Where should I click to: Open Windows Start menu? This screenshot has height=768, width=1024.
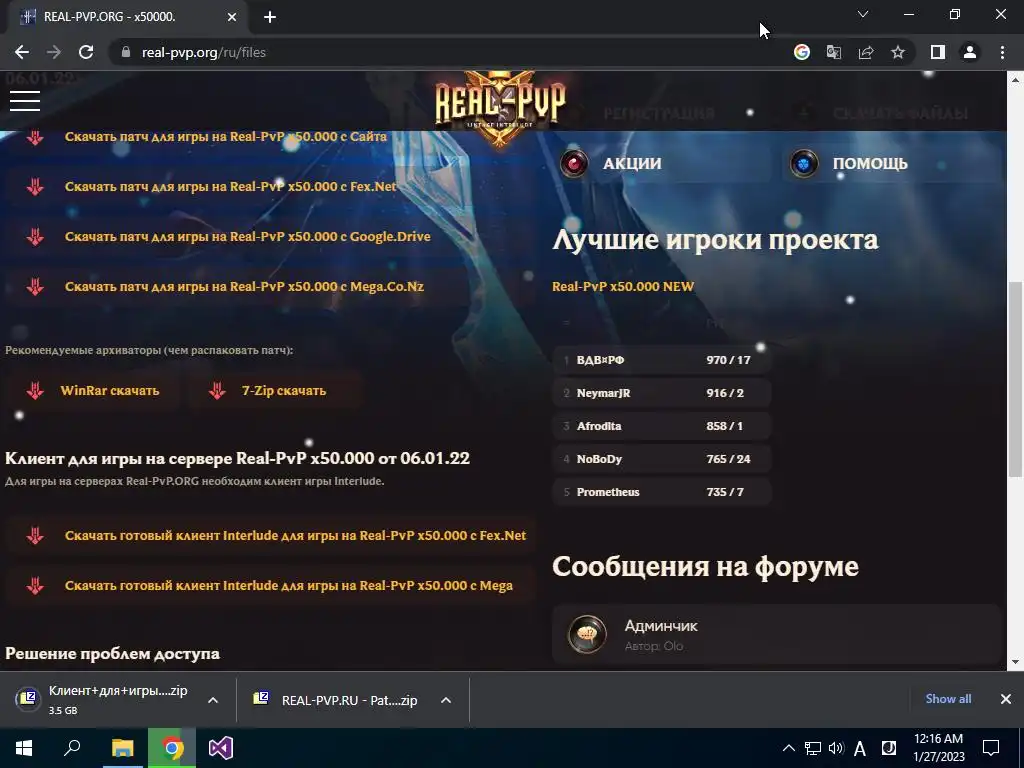click(x=24, y=748)
